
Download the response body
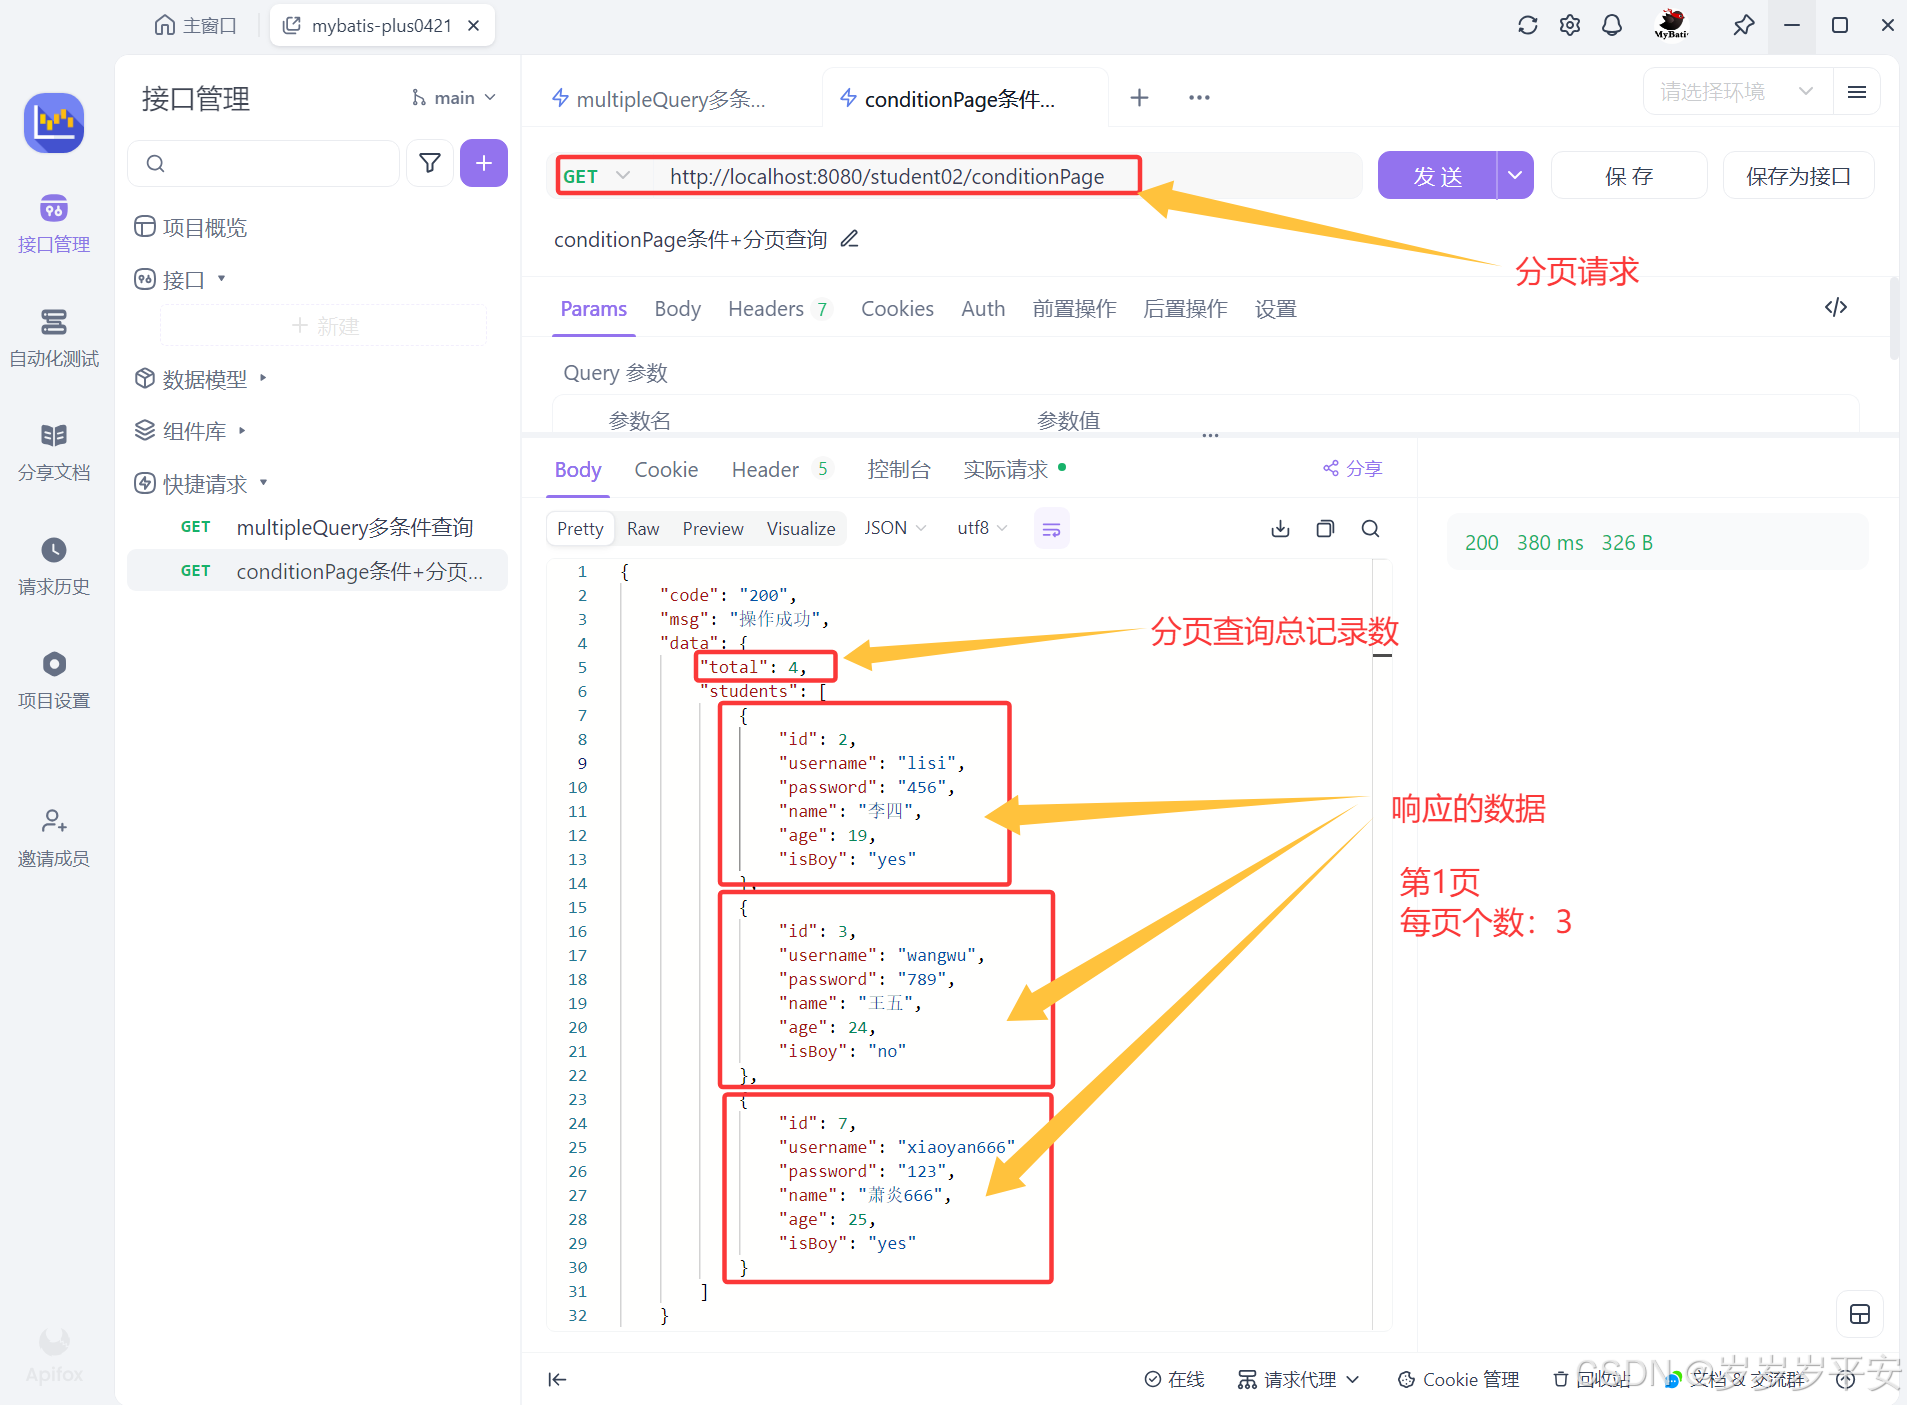(x=1279, y=528)
